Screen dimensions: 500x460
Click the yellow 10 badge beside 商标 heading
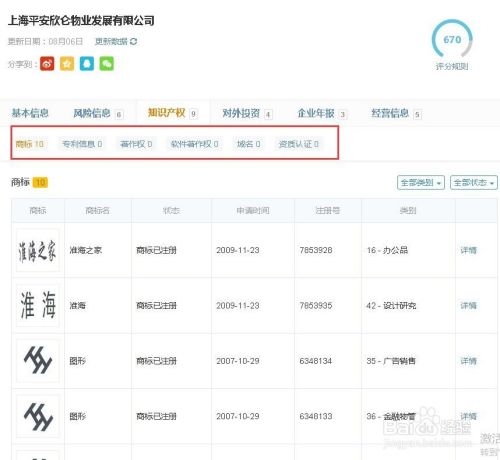(x=40, y=182)
